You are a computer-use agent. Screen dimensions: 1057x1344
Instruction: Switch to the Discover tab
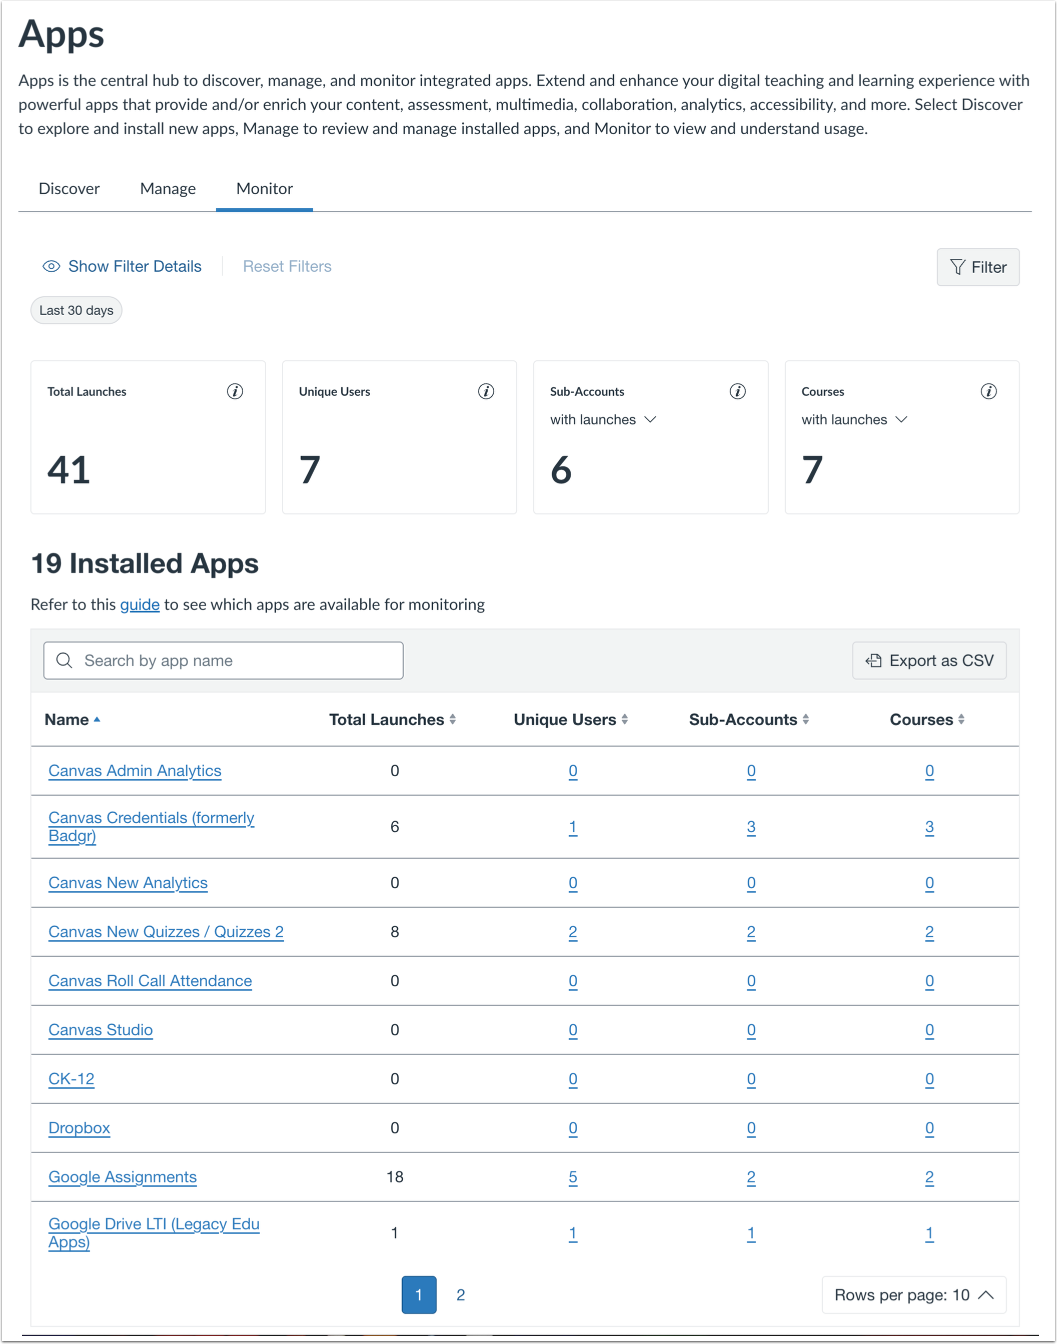[69, 188]
